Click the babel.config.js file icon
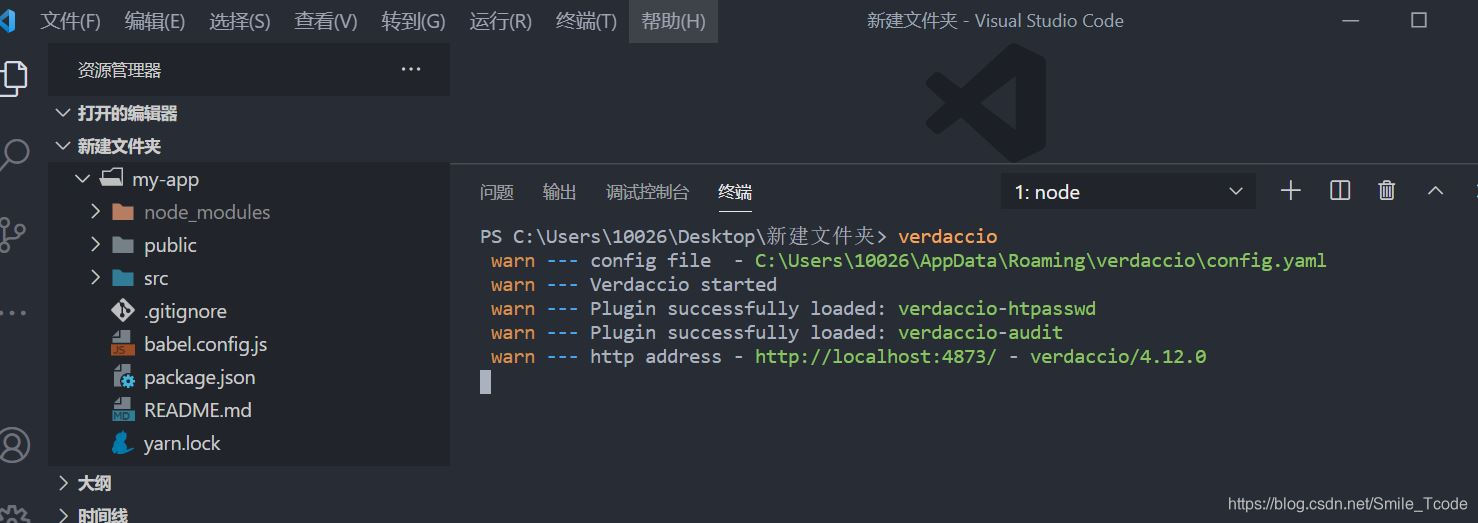Image resolution: width=1478 pixels, height=523 pixels. (x=123, y=344)
